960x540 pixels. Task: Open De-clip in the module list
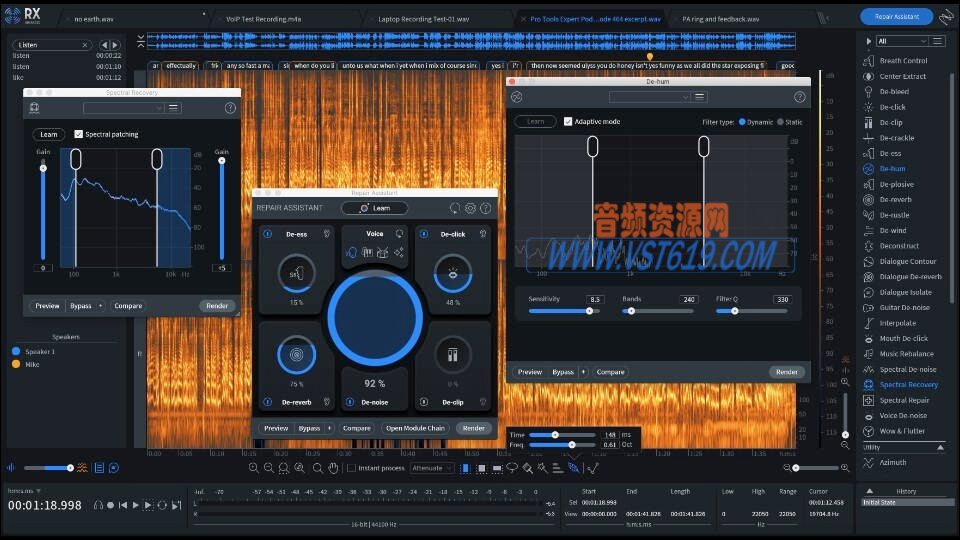(891, 122)
